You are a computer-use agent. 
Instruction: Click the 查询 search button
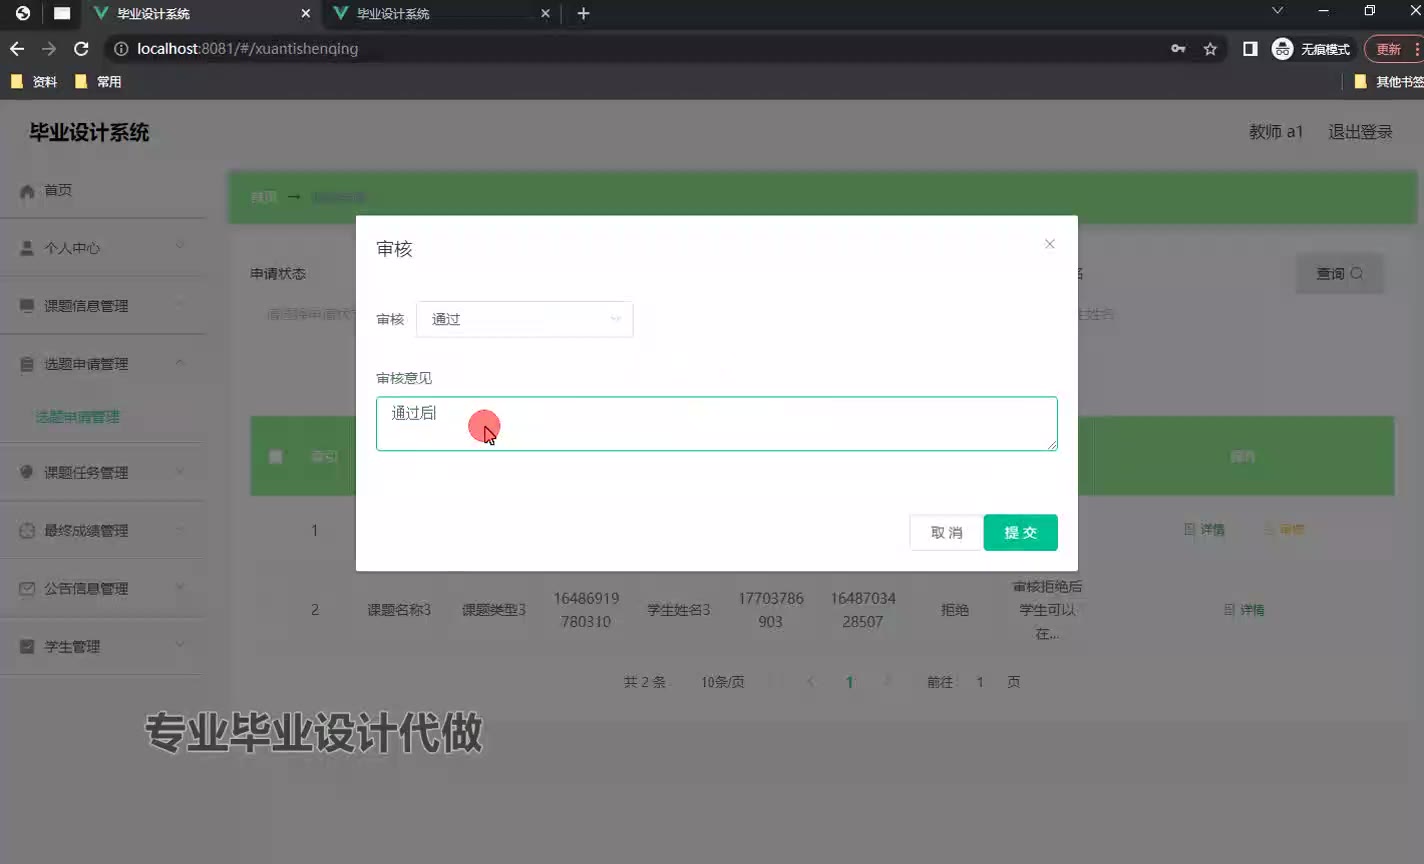(1340, 273)
